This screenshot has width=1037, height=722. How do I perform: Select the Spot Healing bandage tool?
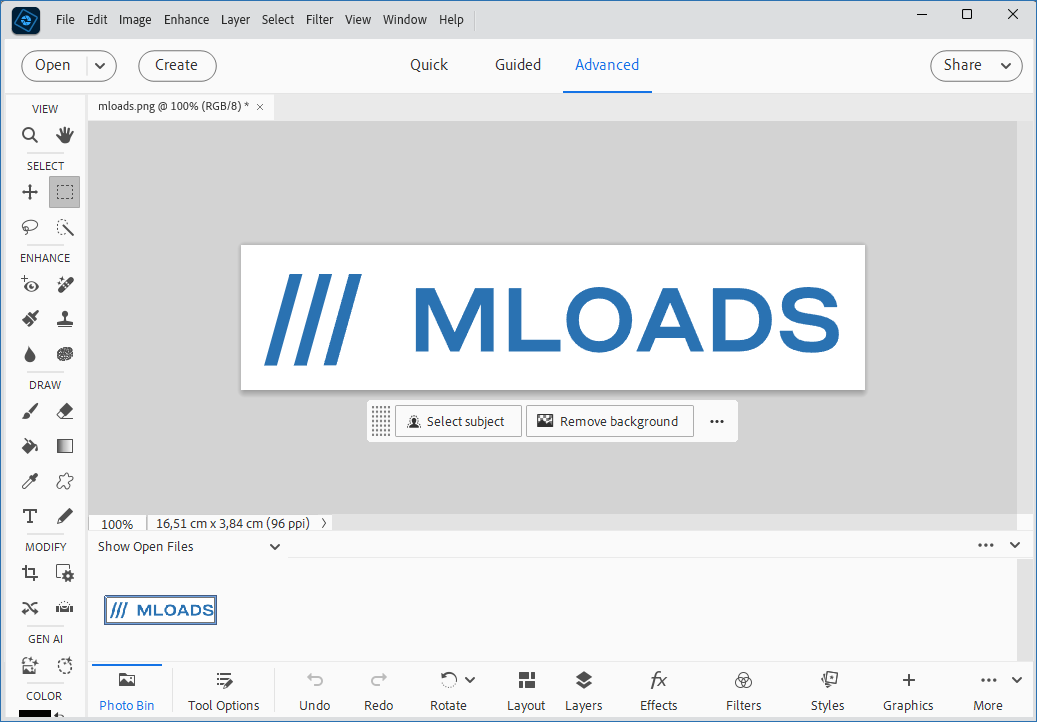pos(65,284)
